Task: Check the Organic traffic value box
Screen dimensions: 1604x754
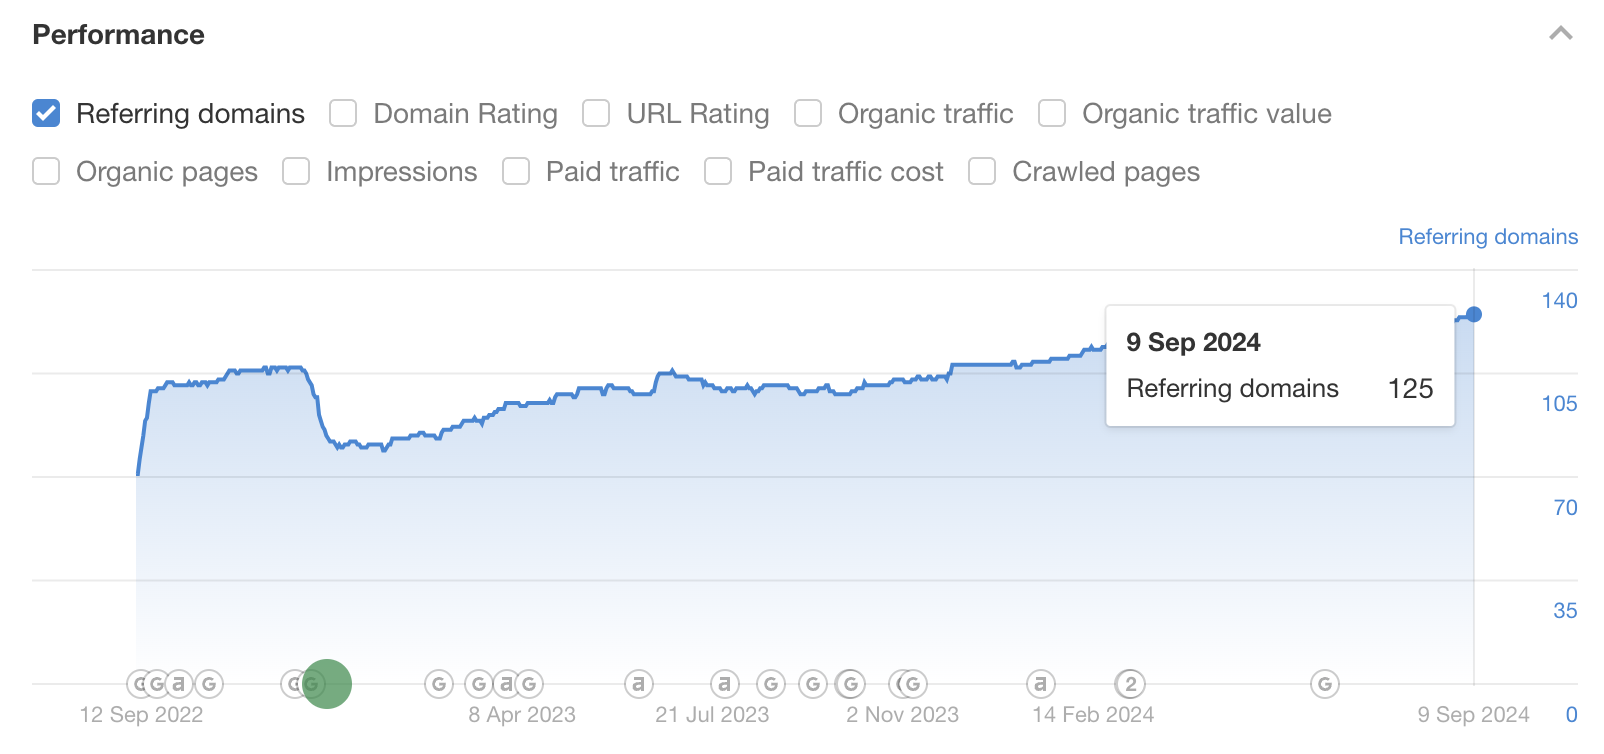Action: pos(1052,113)
